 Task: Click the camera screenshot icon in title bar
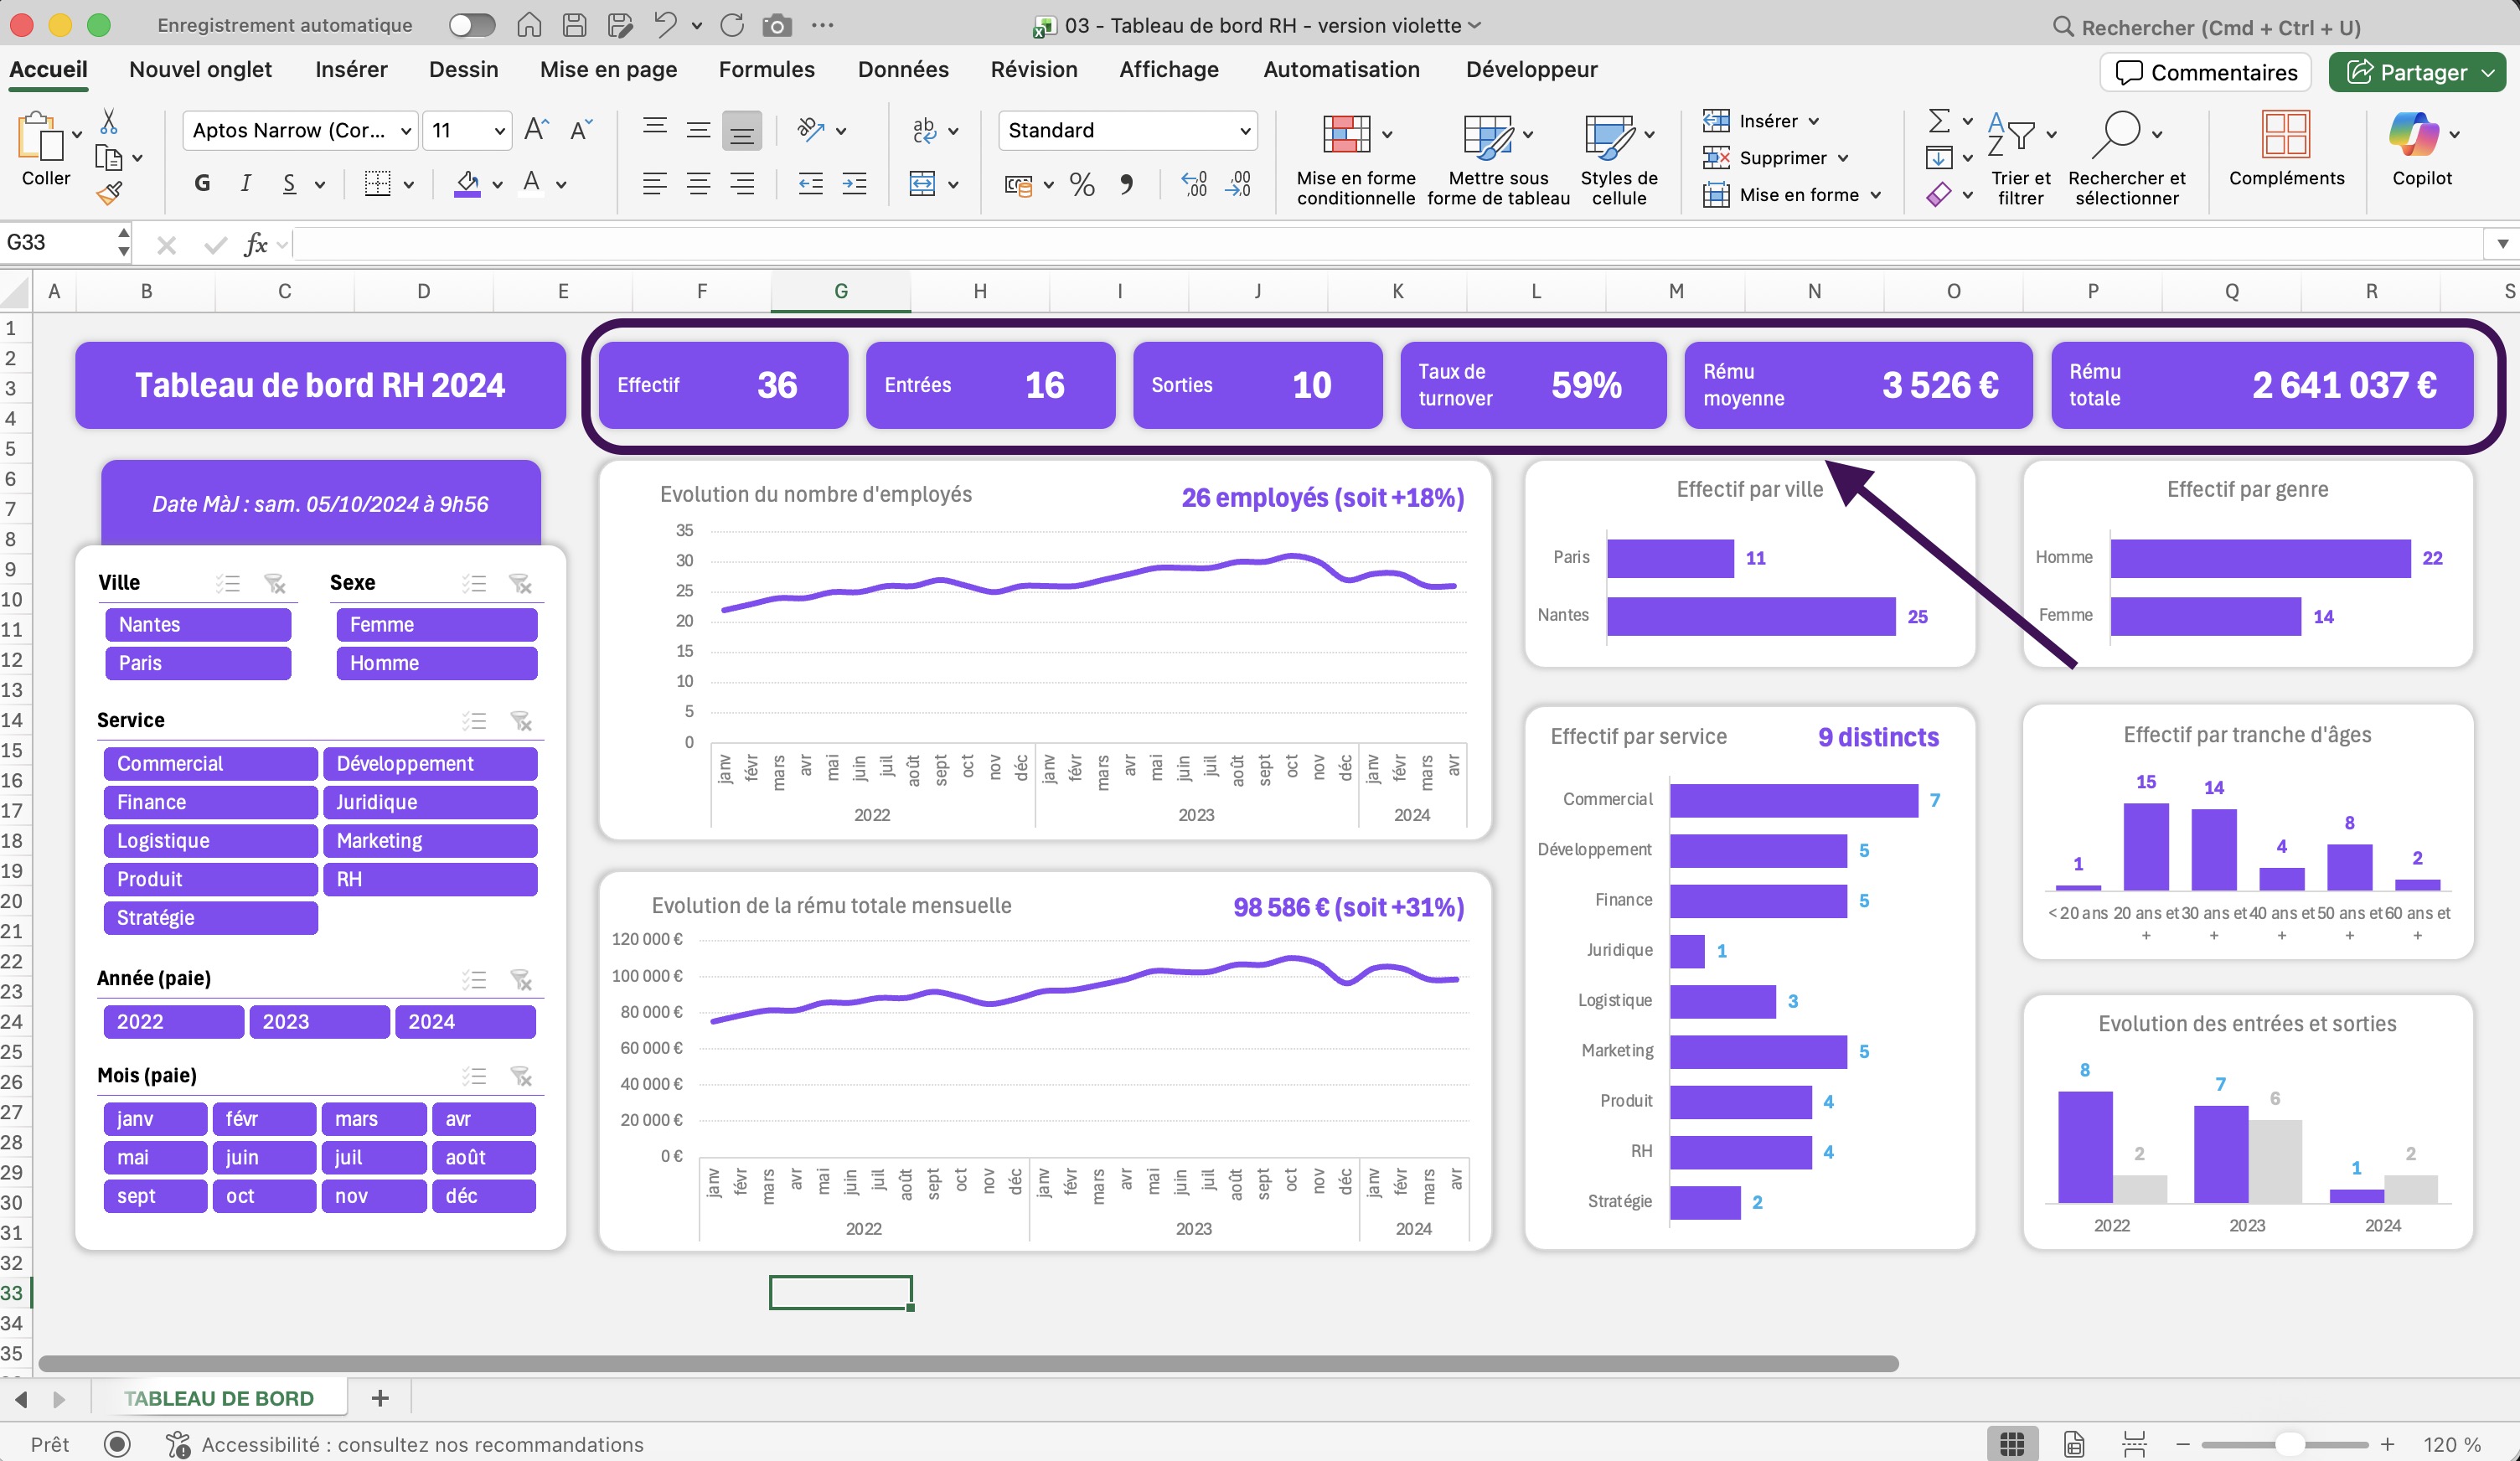click(776, 26)
